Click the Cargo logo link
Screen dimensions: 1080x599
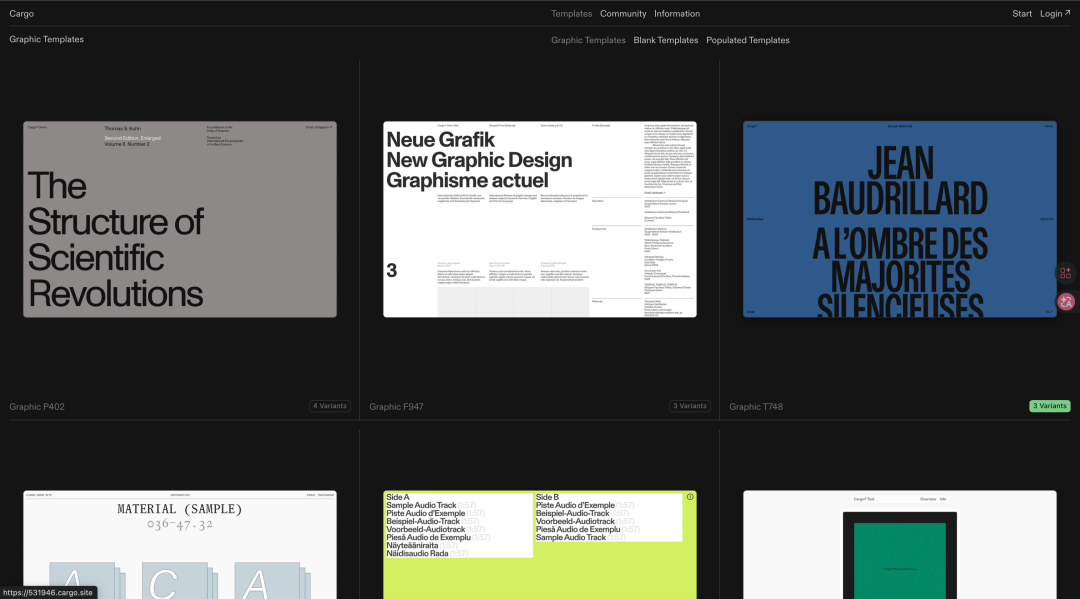[x=21, y=14]
